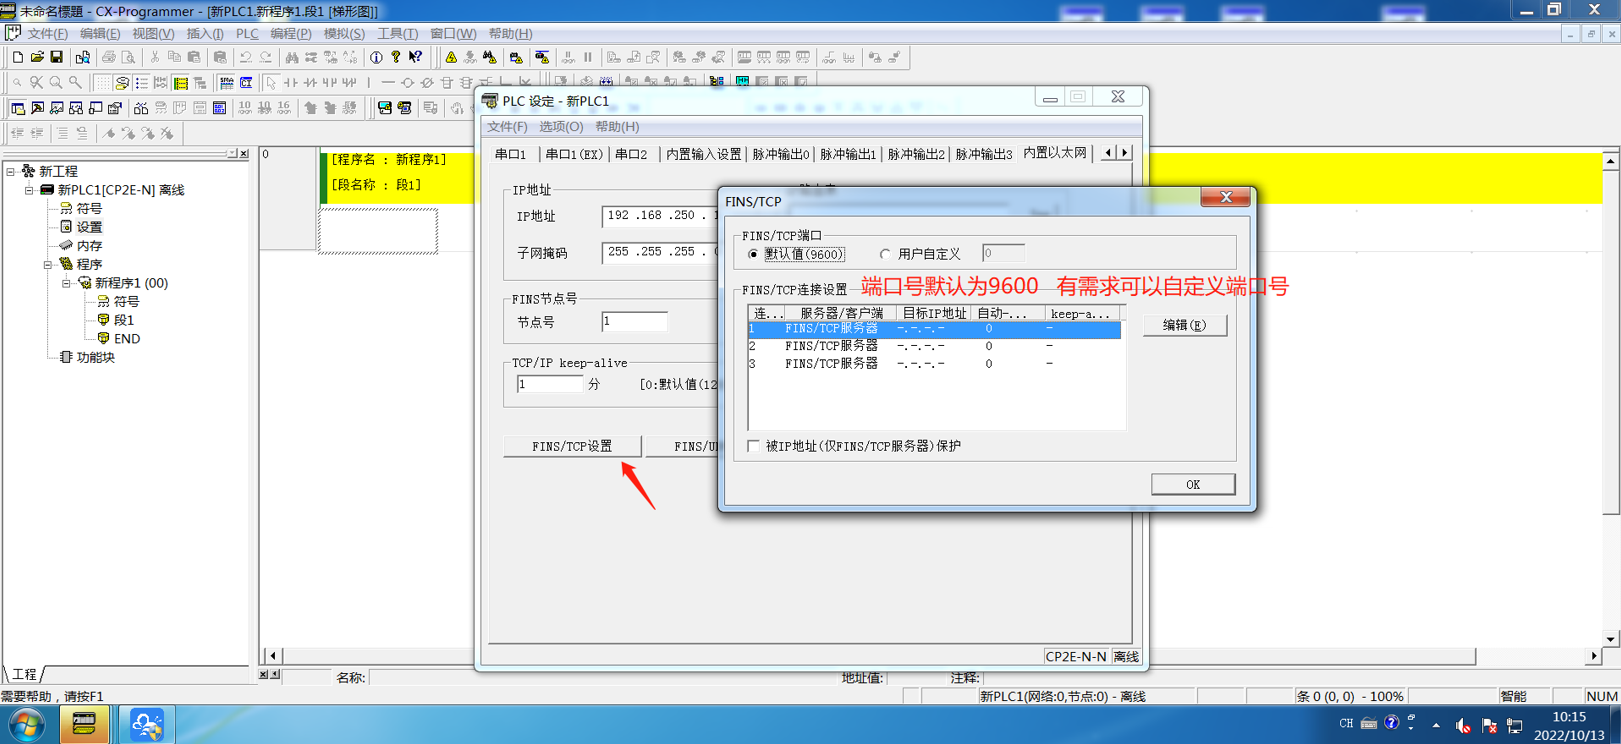Click the yellow warning triangle work-online icon
The image size is (1621, 744).
[x=451, y=58]
